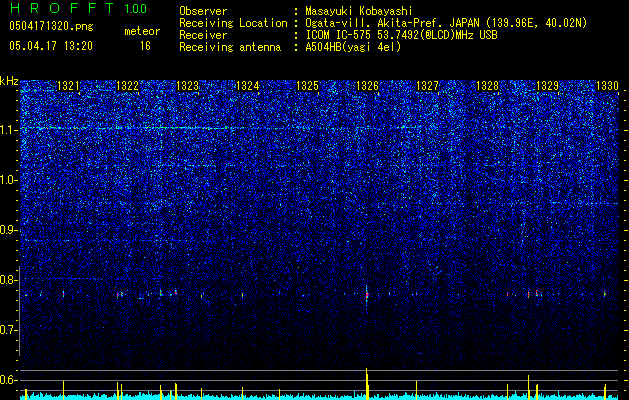
Task: Click the antenna value A504HB(yagi 4el)
Action: (353, 47)
